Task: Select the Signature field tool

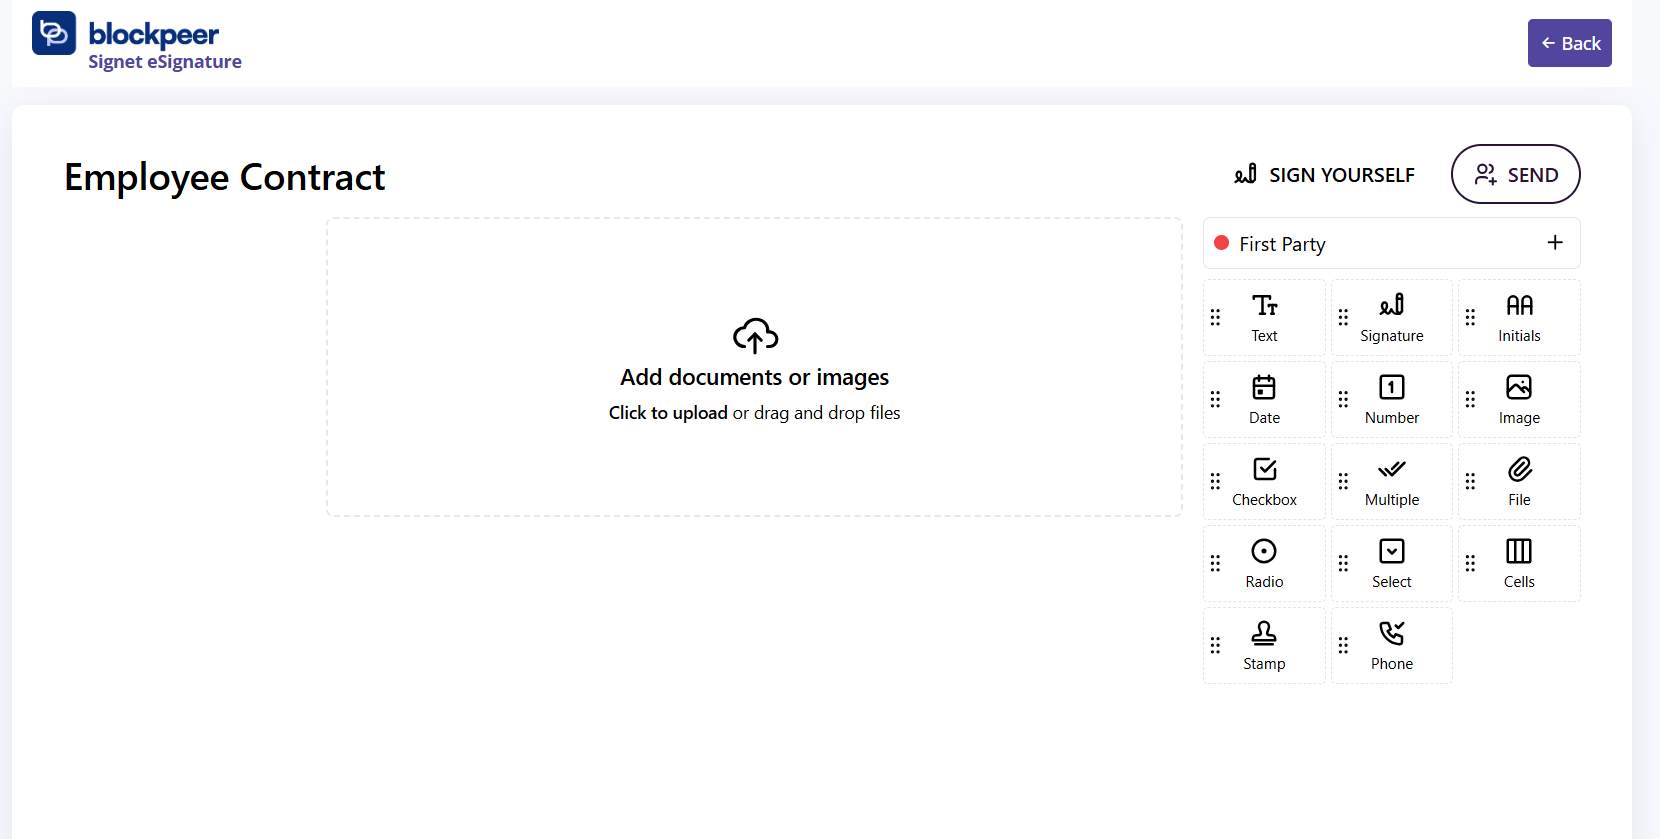Action: pyautogui.click(x=1391, y=317)
